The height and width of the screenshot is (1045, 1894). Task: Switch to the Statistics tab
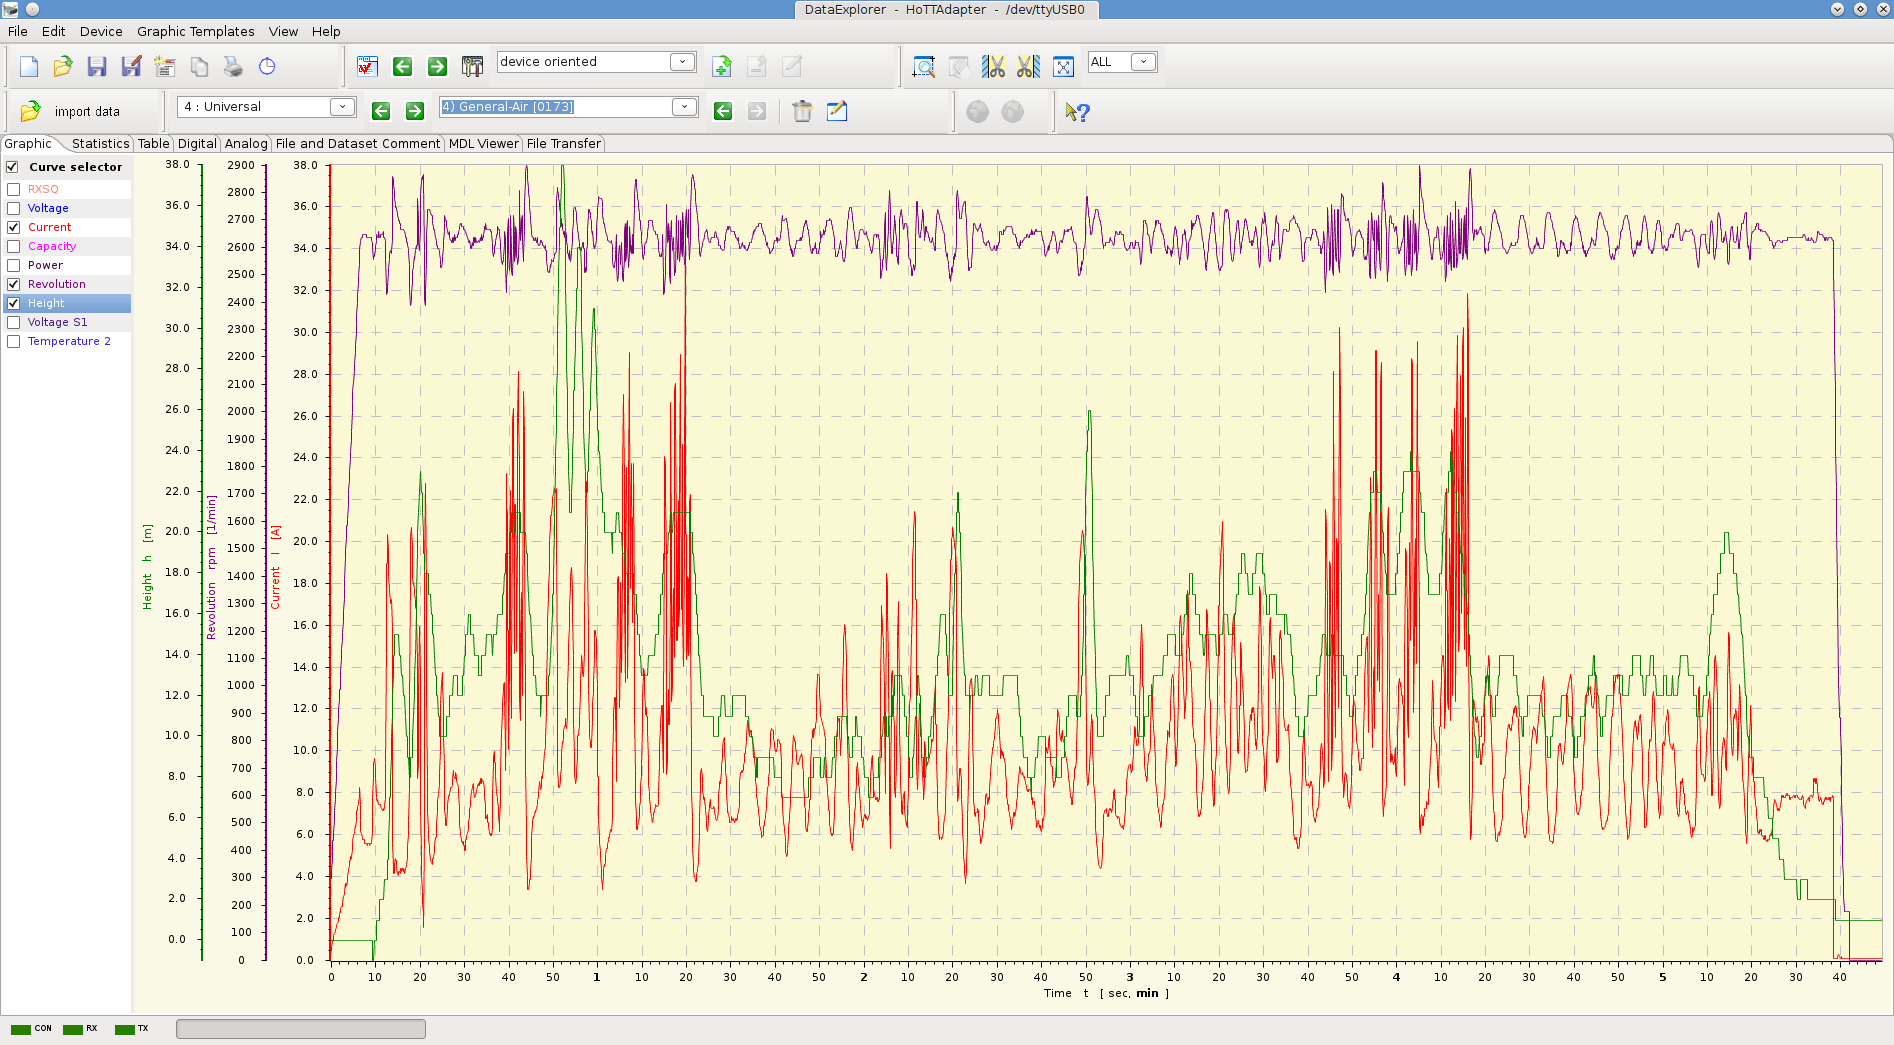(100, 144)
